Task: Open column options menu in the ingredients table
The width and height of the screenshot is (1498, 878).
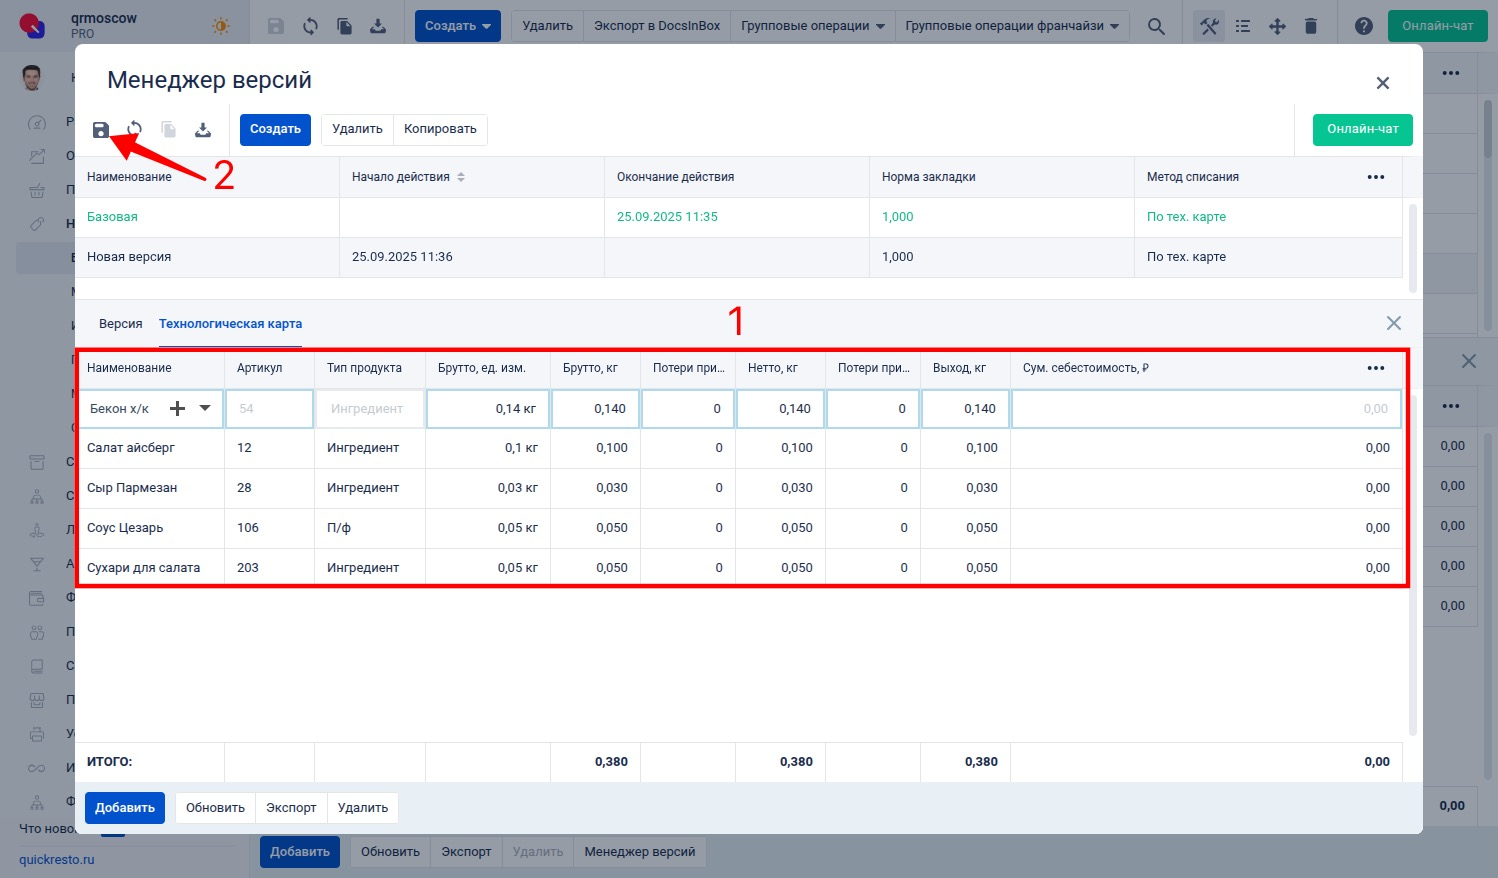Action: pyautogui.click(x=1376, y=368)
